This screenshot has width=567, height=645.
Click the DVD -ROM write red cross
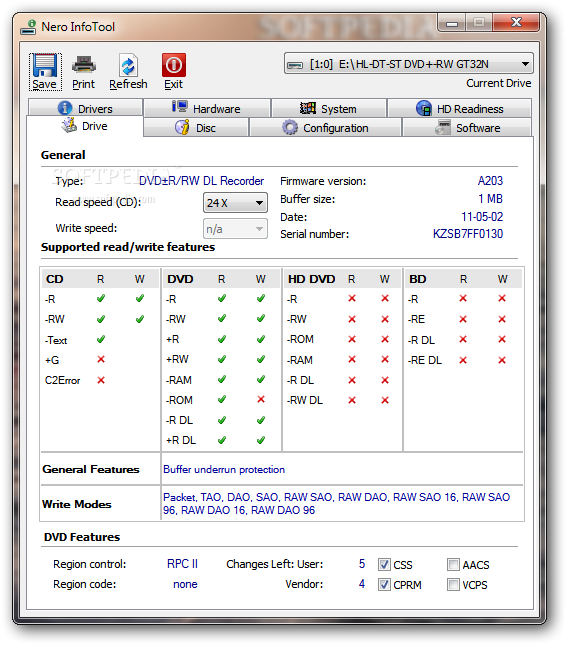[260, 399]
